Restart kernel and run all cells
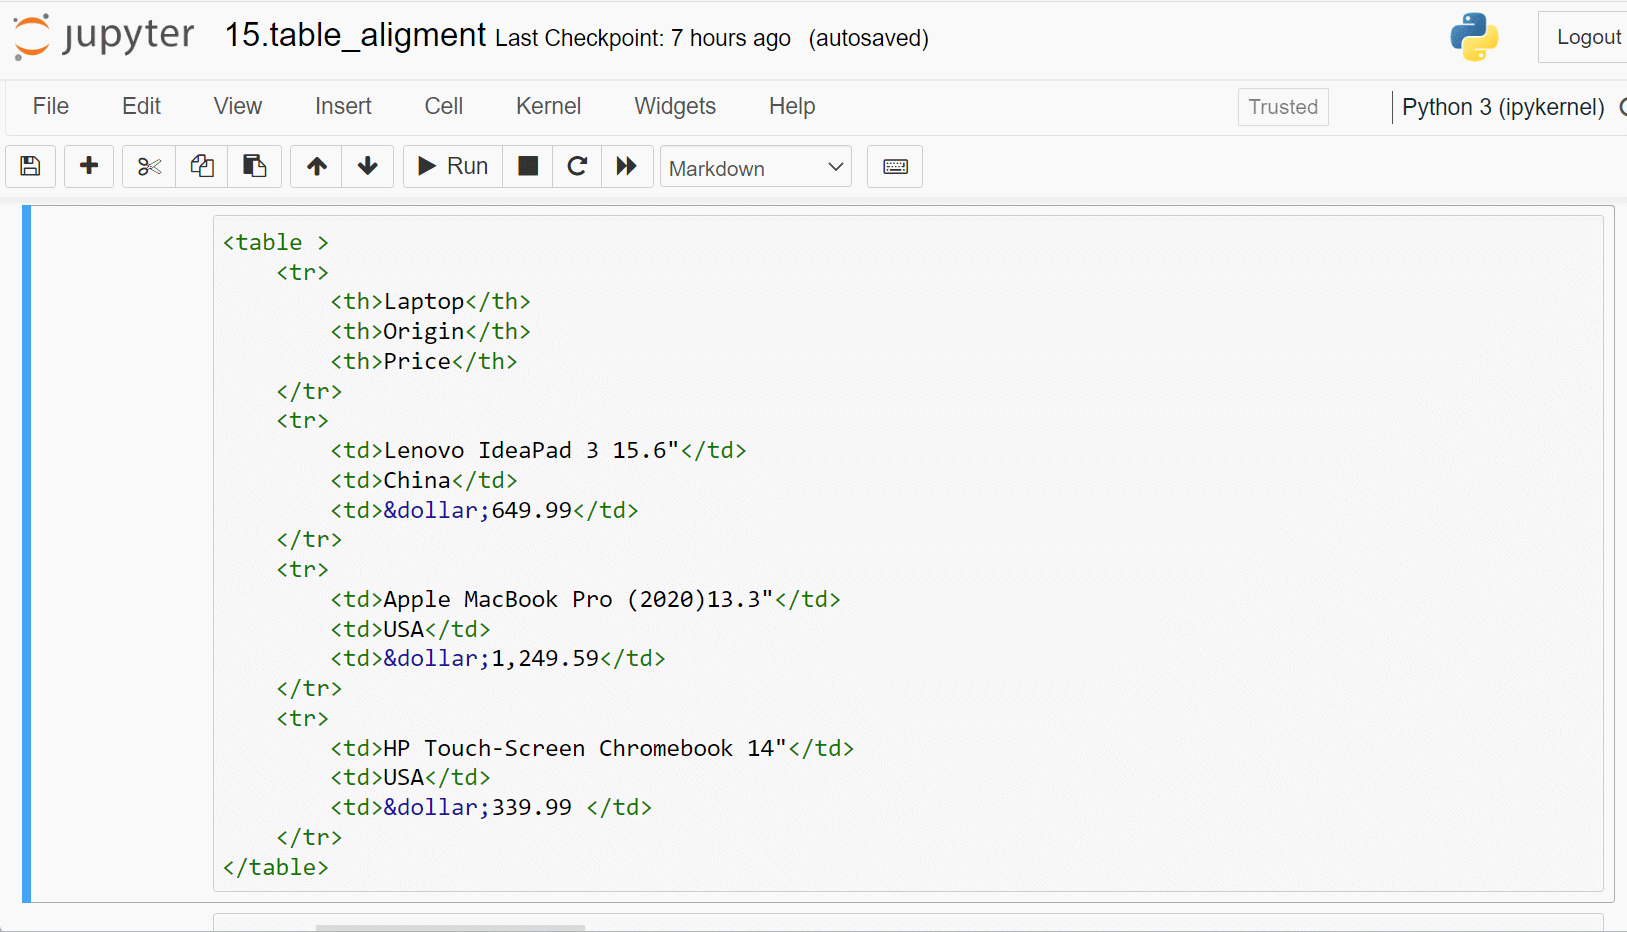 coord(627,166)
